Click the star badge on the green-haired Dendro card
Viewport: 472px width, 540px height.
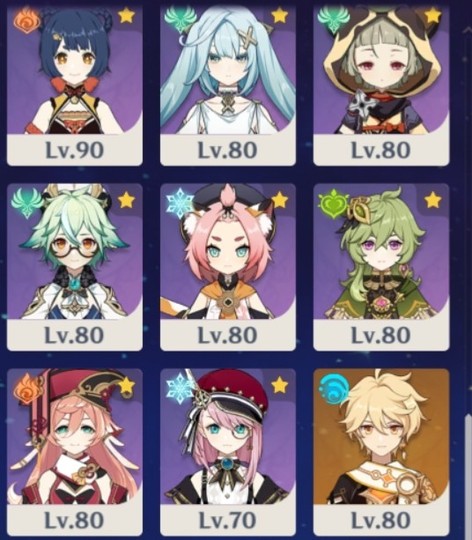433,200
